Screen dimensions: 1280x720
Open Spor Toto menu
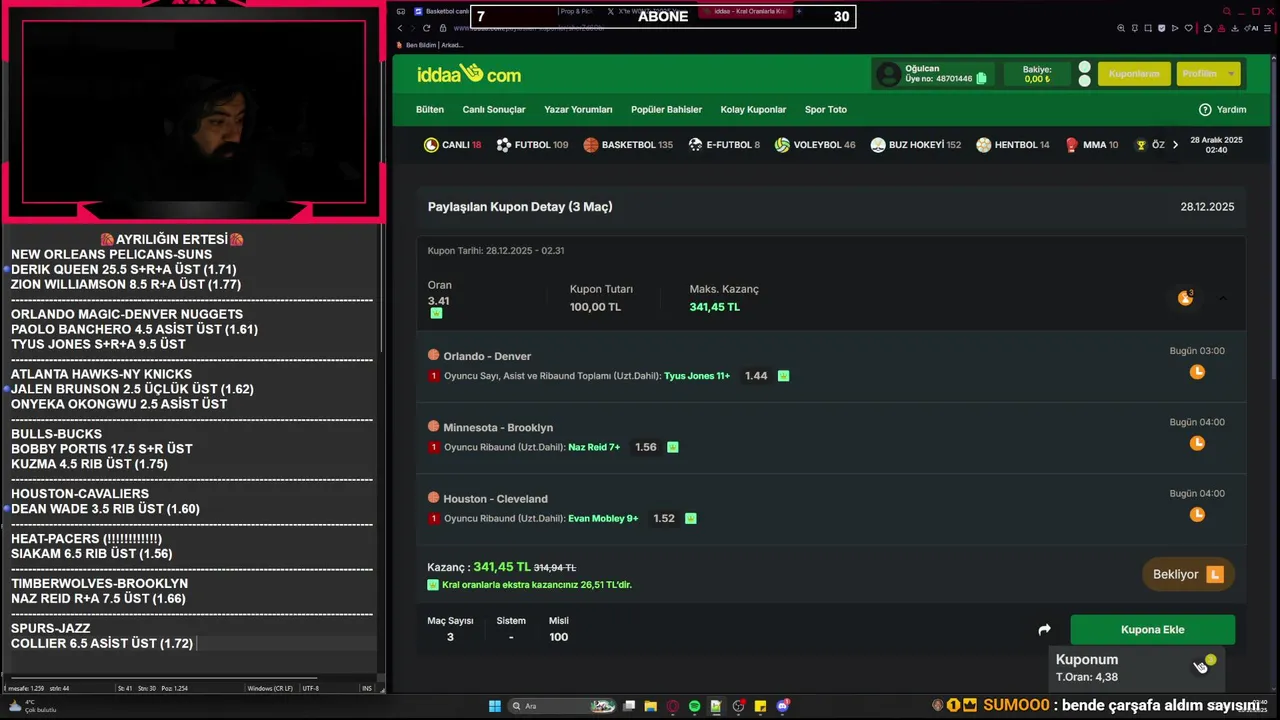tap(826, 110)
